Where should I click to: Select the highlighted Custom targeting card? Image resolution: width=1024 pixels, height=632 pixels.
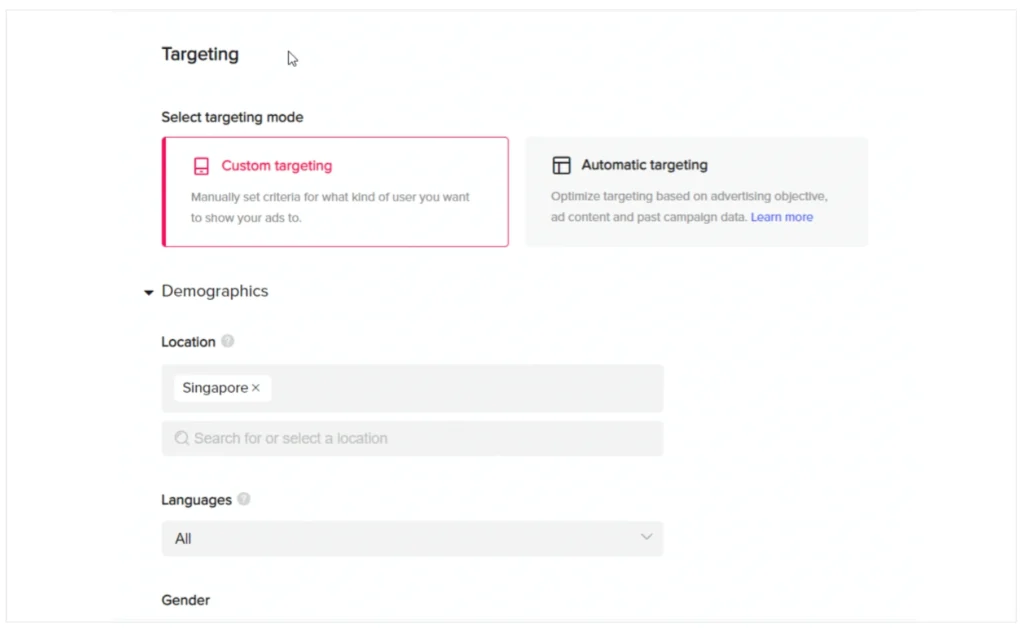[335, 190]
